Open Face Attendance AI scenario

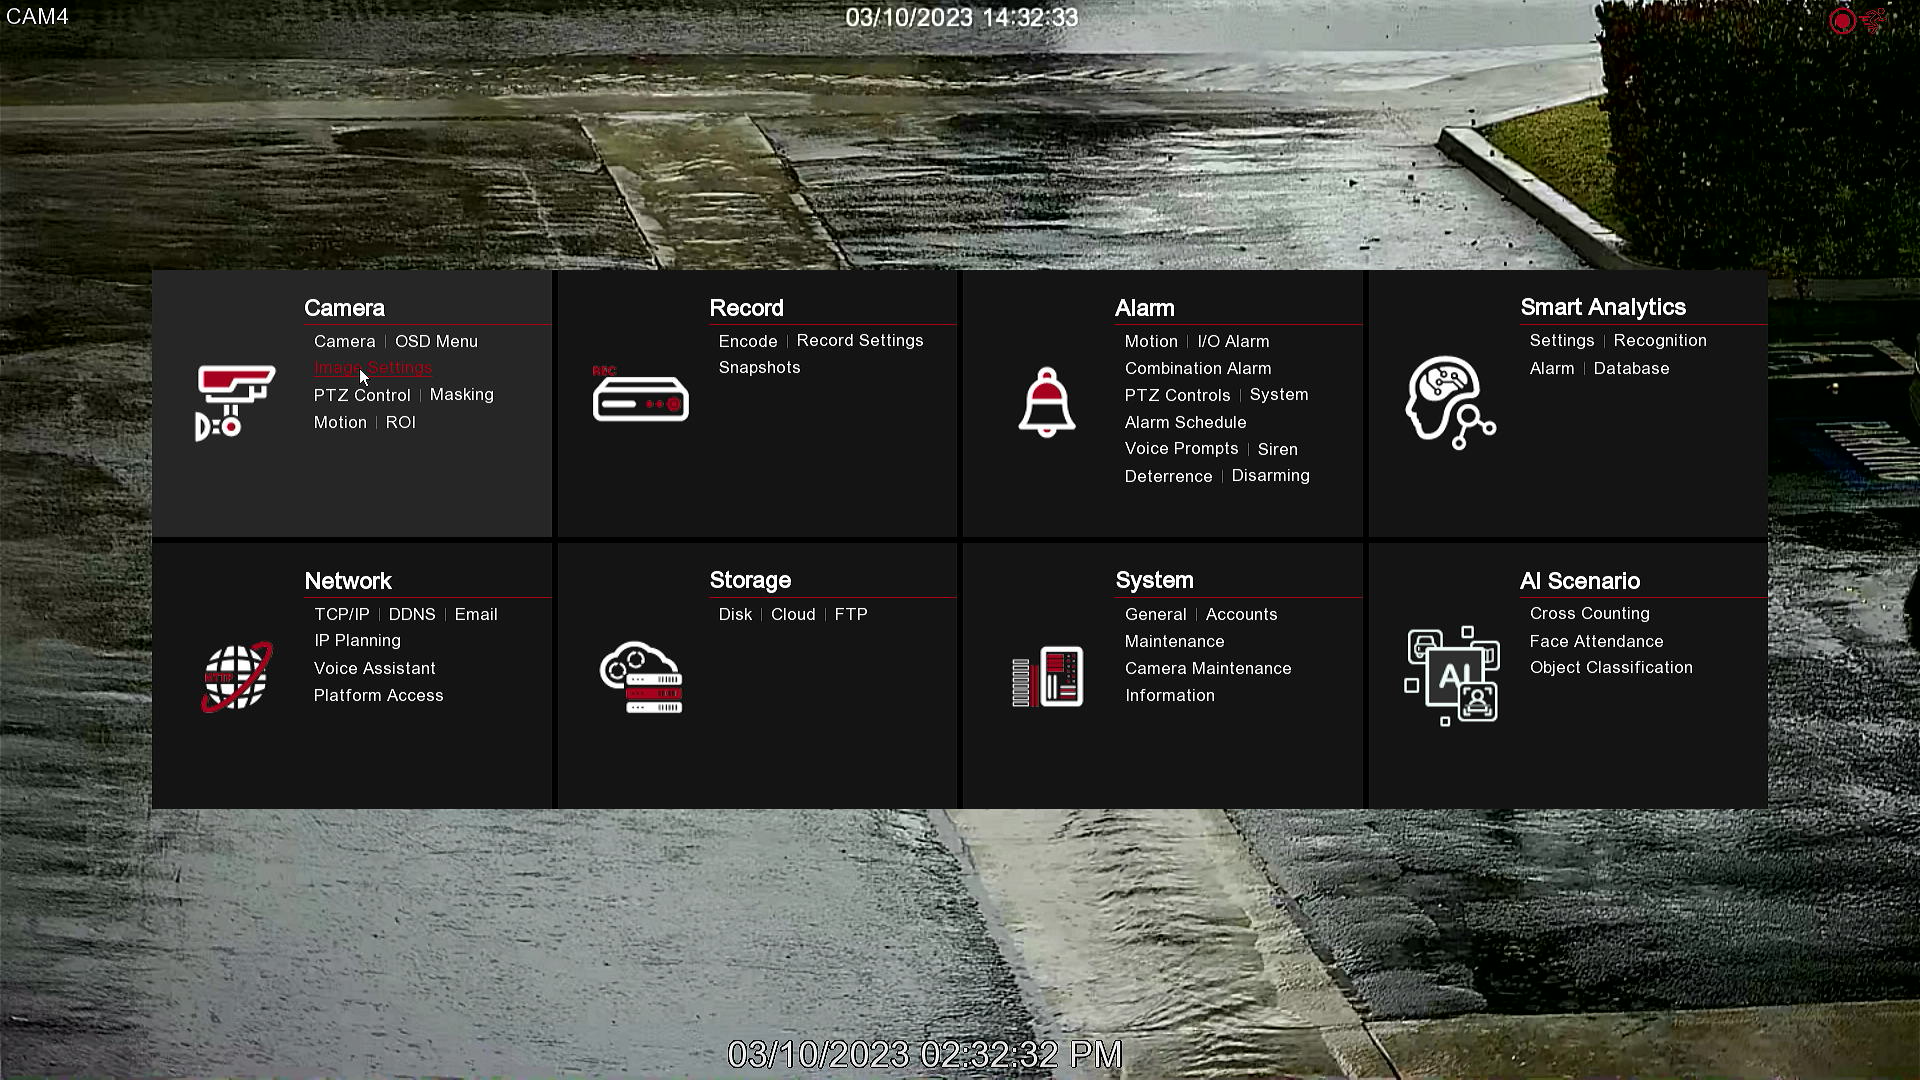[x=1595, y=641]
